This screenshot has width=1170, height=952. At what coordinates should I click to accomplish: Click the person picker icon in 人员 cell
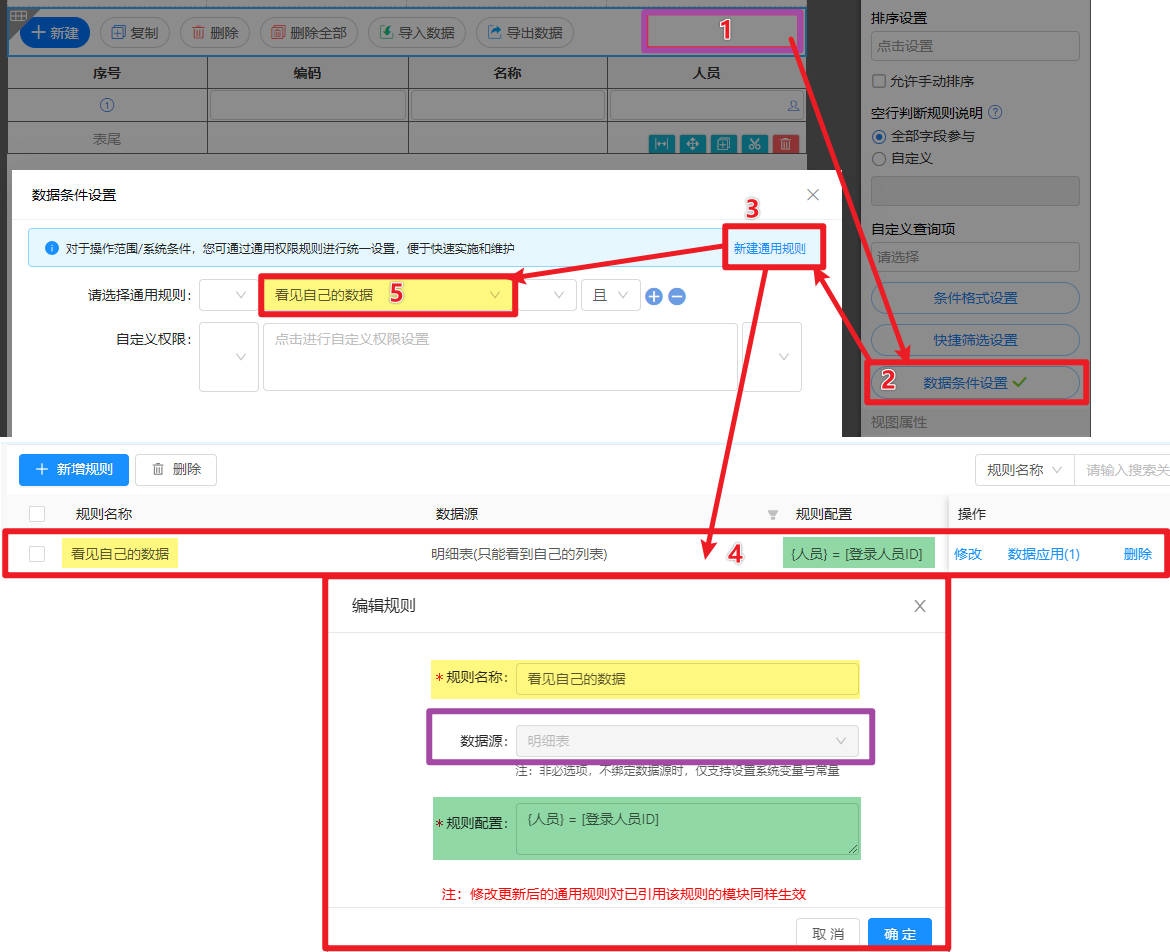pyautogui.click(x=793, y=106)
